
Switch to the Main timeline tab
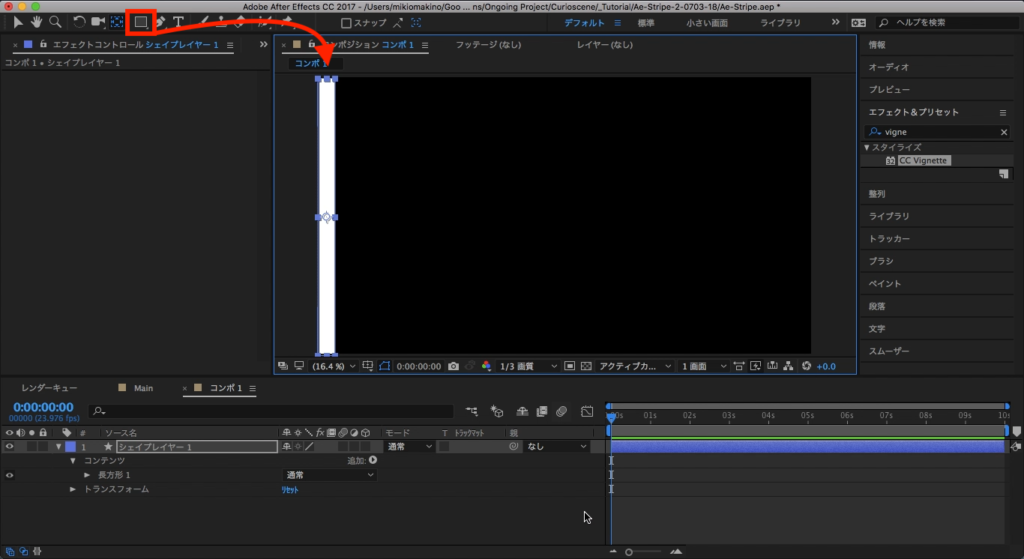pos(143,387)
